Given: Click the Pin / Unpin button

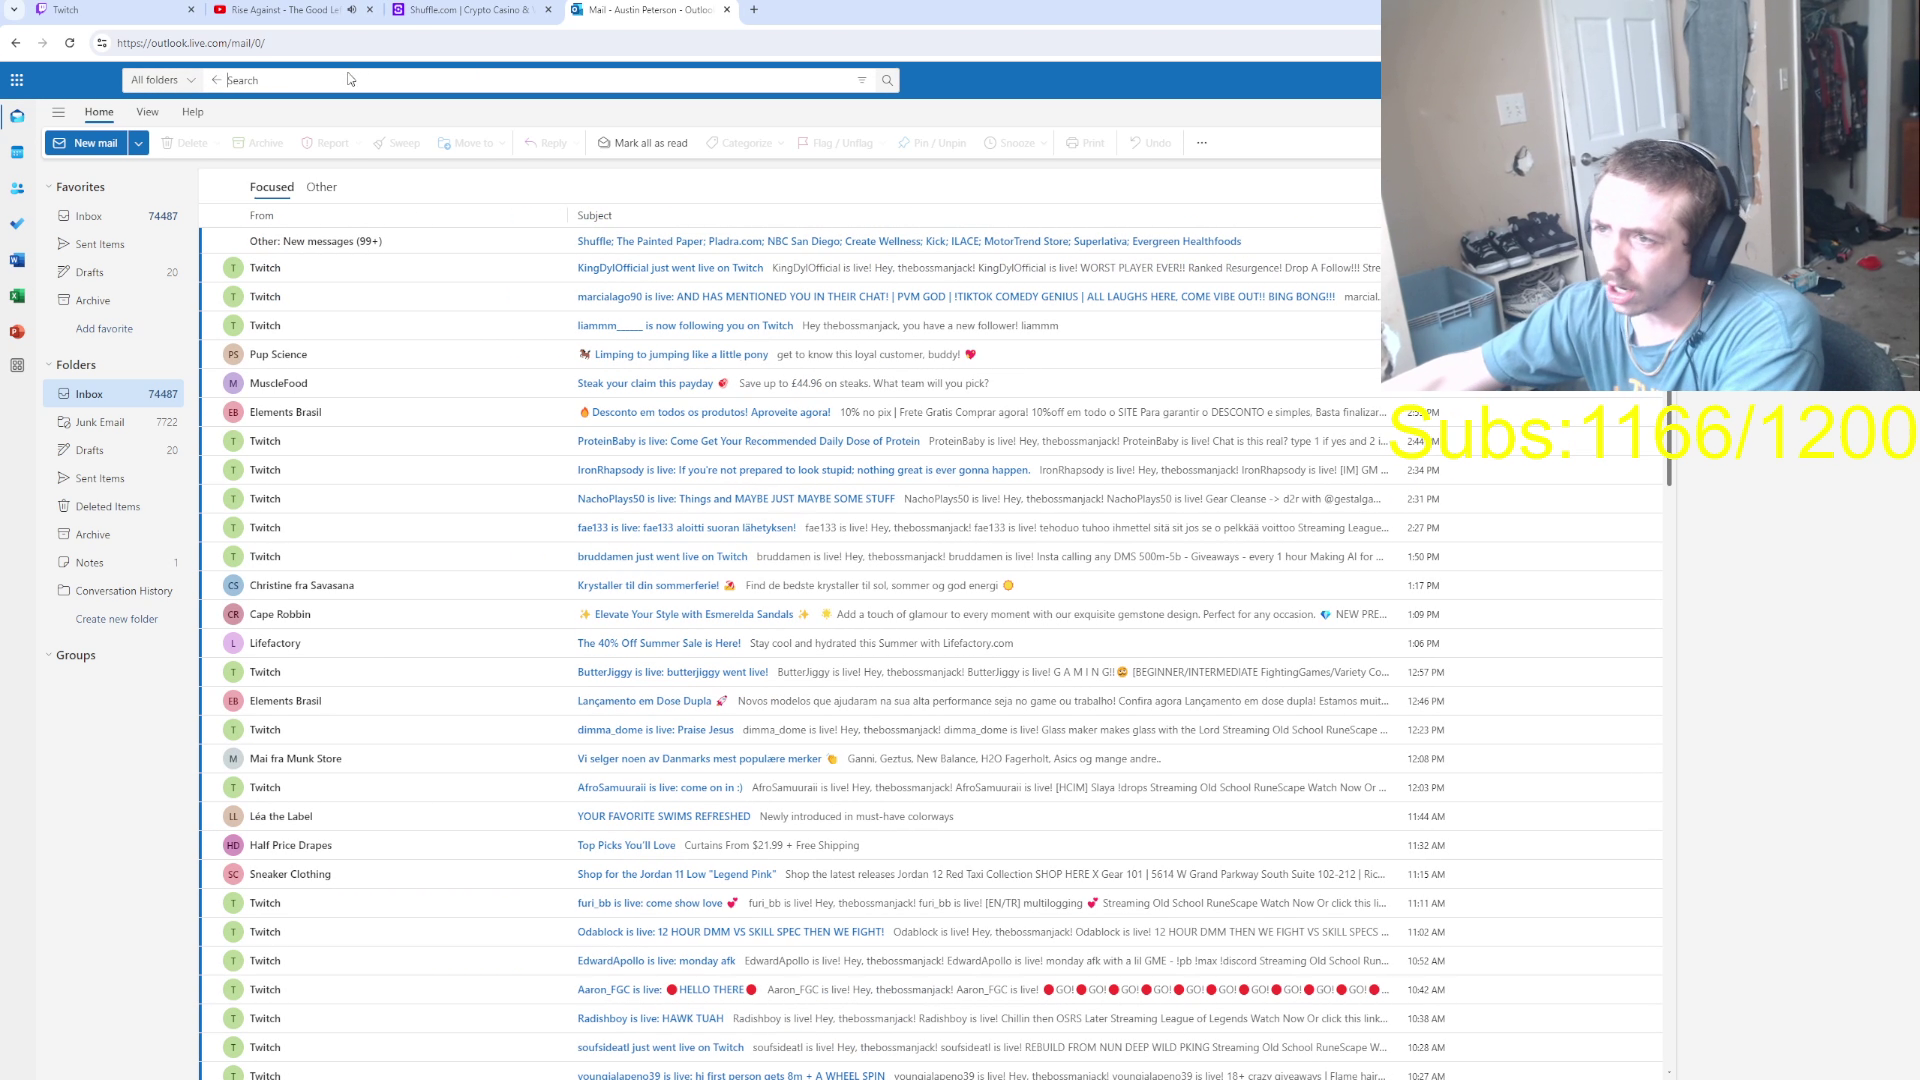Looking at the screenshot, I should tap(932, 143).
